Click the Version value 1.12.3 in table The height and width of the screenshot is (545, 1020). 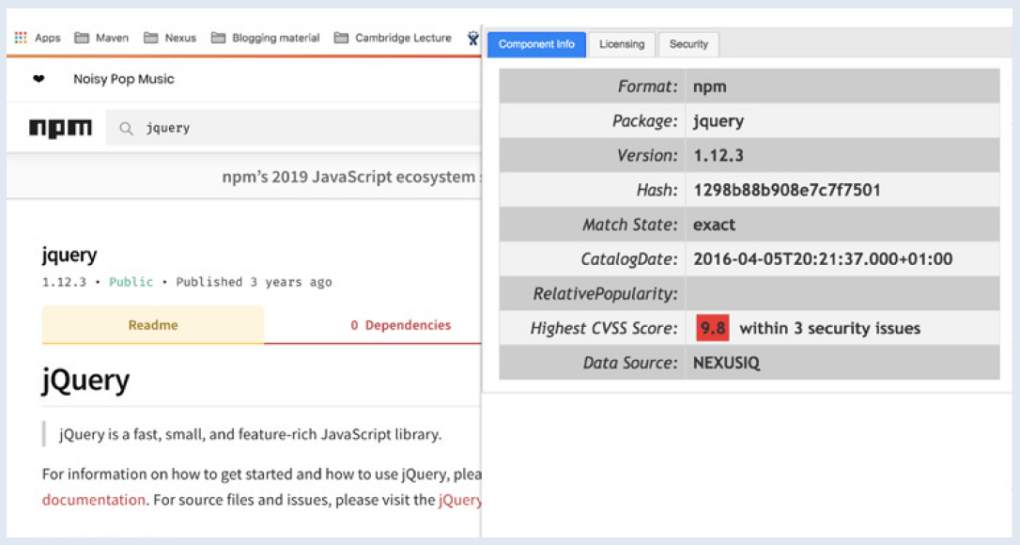tap(718, 155)
